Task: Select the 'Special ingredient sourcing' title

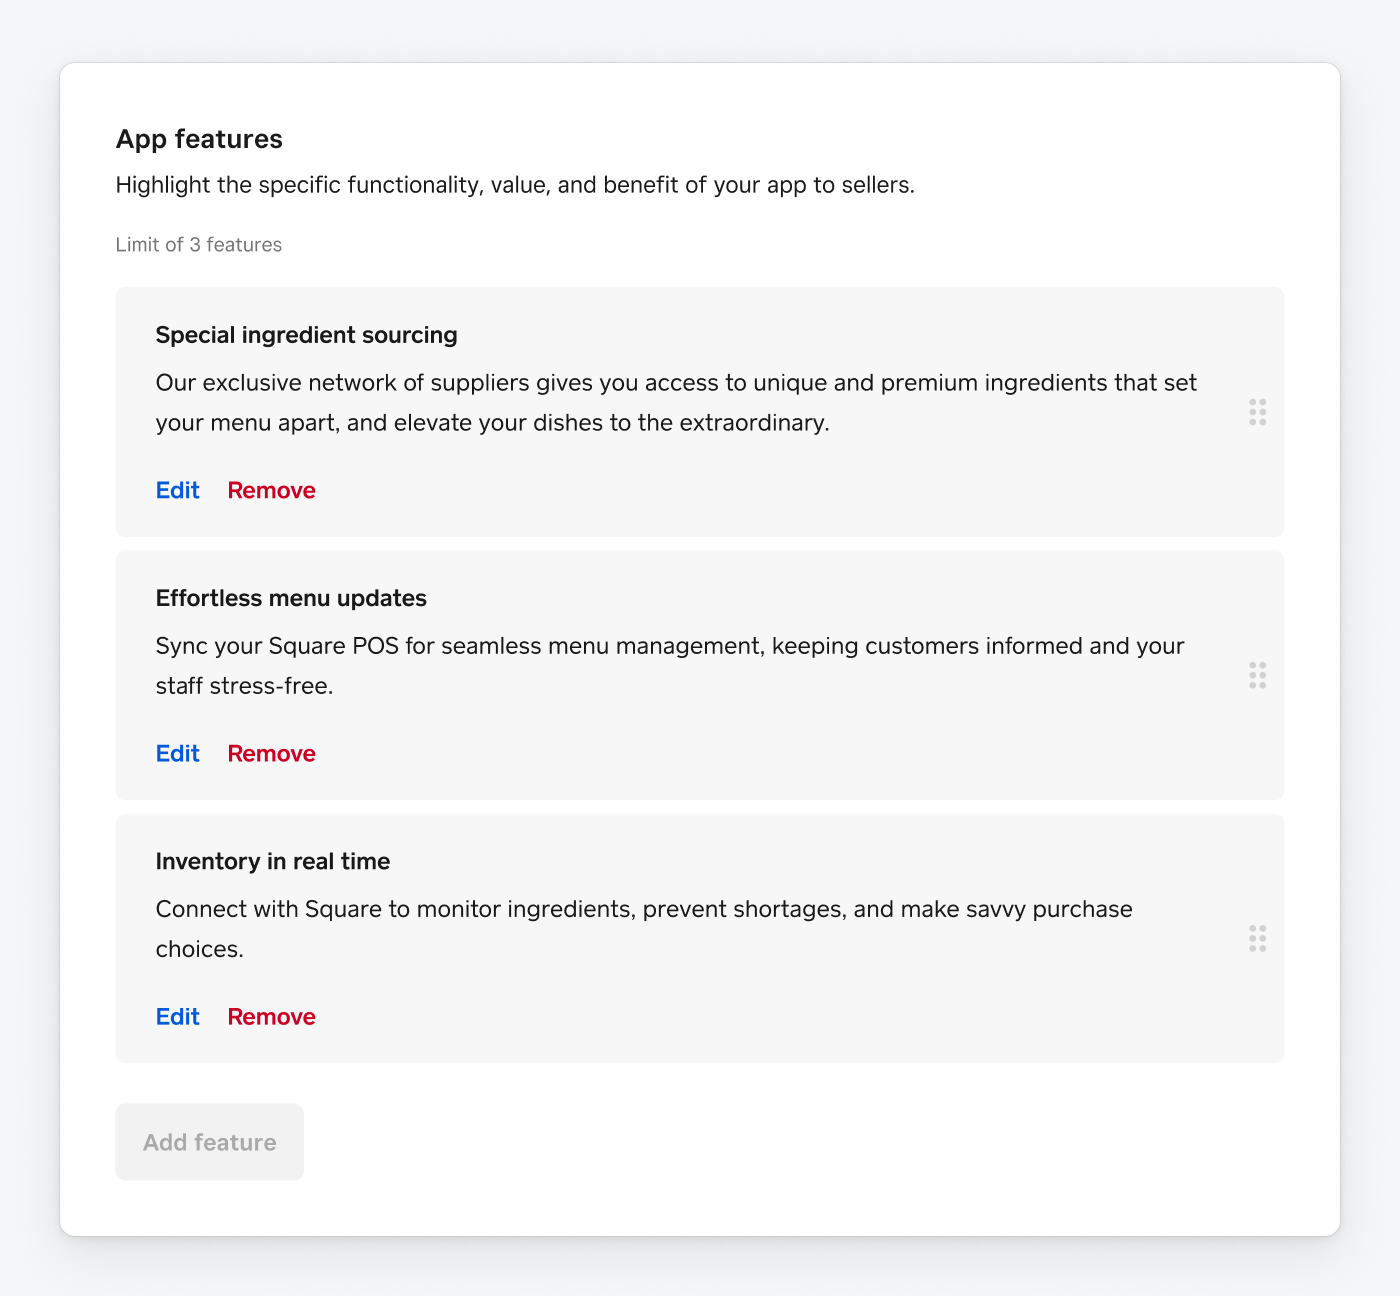Action: point(307,335)
